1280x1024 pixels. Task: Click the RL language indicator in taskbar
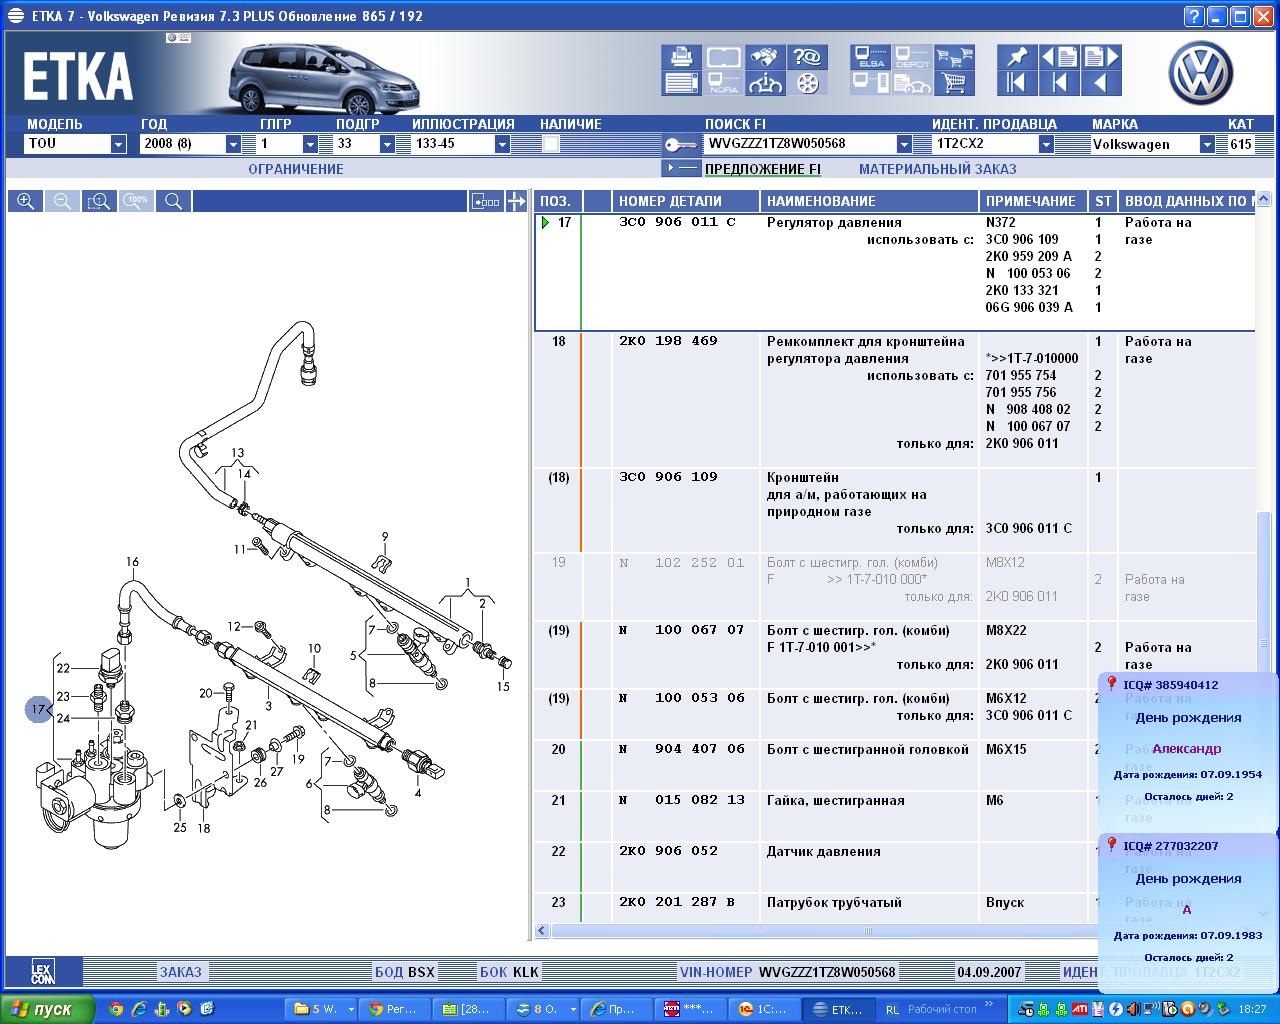pyautogui.click(x=892, y=1009)
